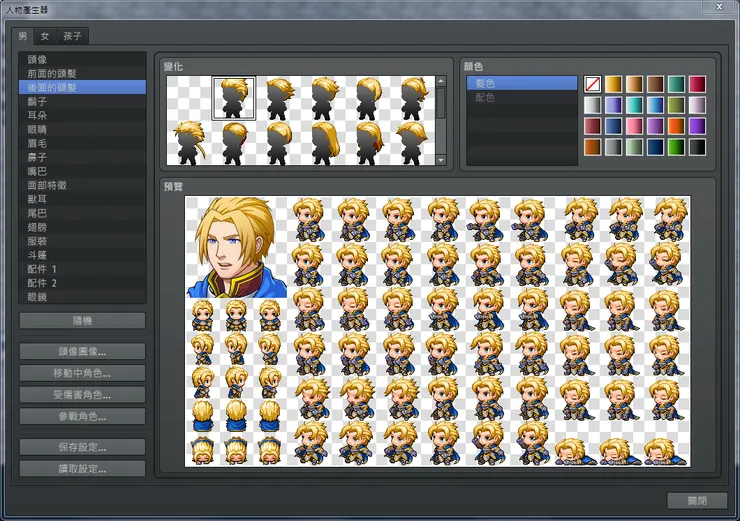
Task: Click the currently selected back hair variation
Action: [234, 98]
